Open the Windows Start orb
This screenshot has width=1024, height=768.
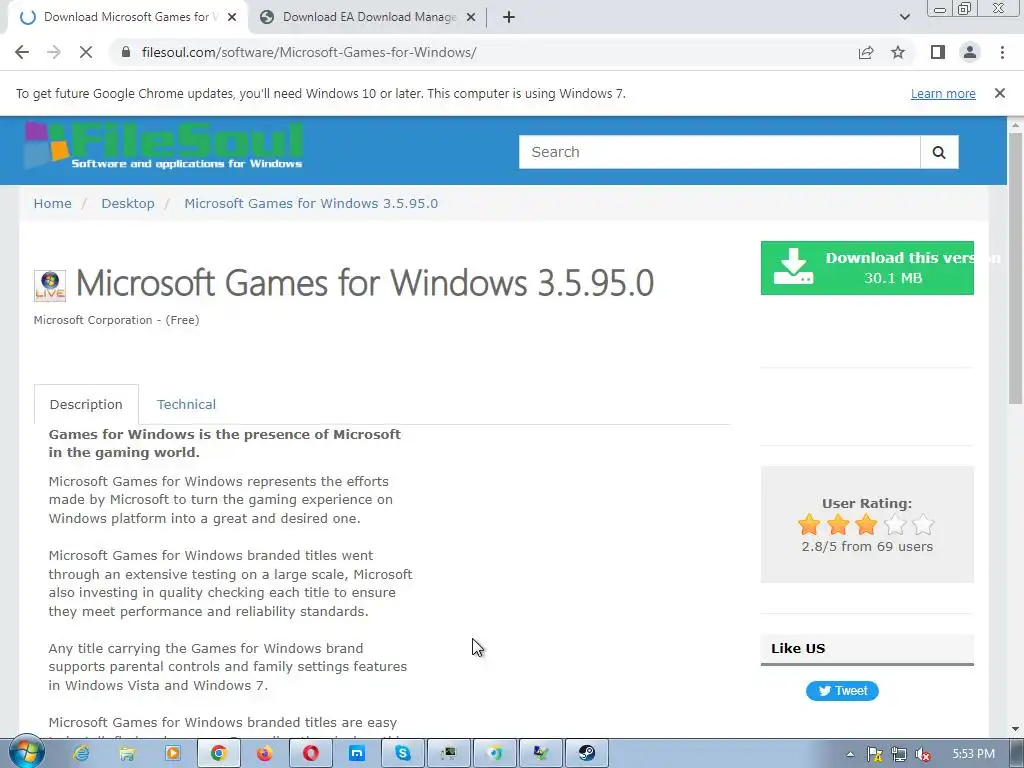tap(26, 753)
